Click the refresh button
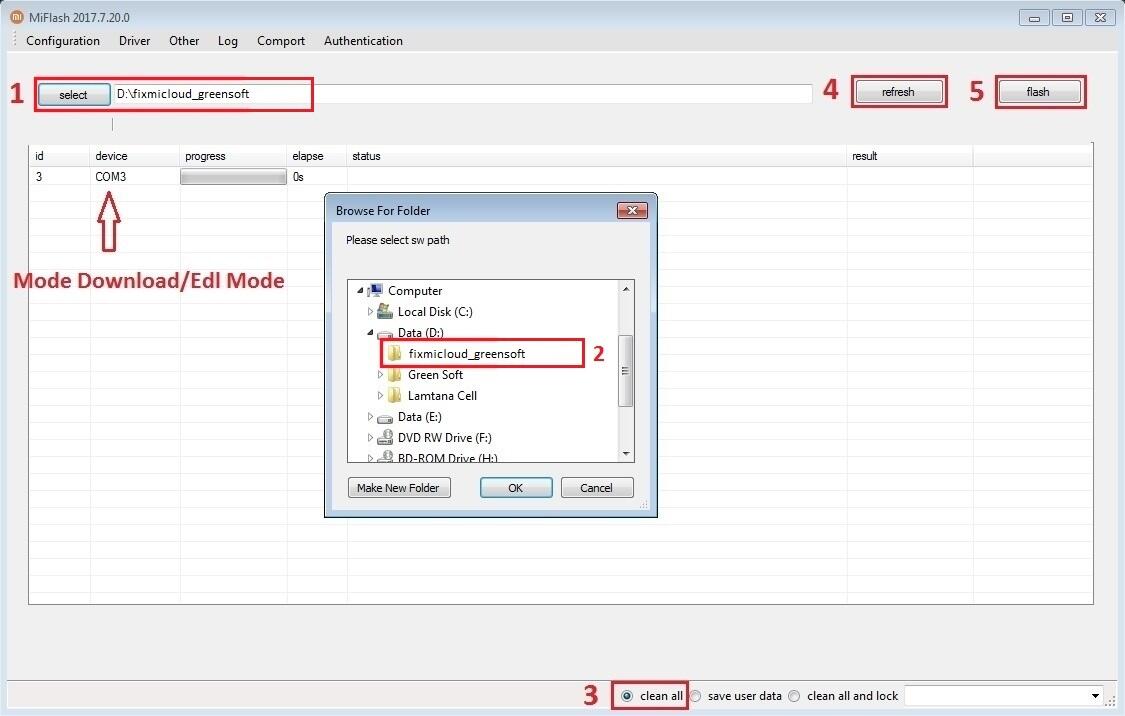 [898, 92]
